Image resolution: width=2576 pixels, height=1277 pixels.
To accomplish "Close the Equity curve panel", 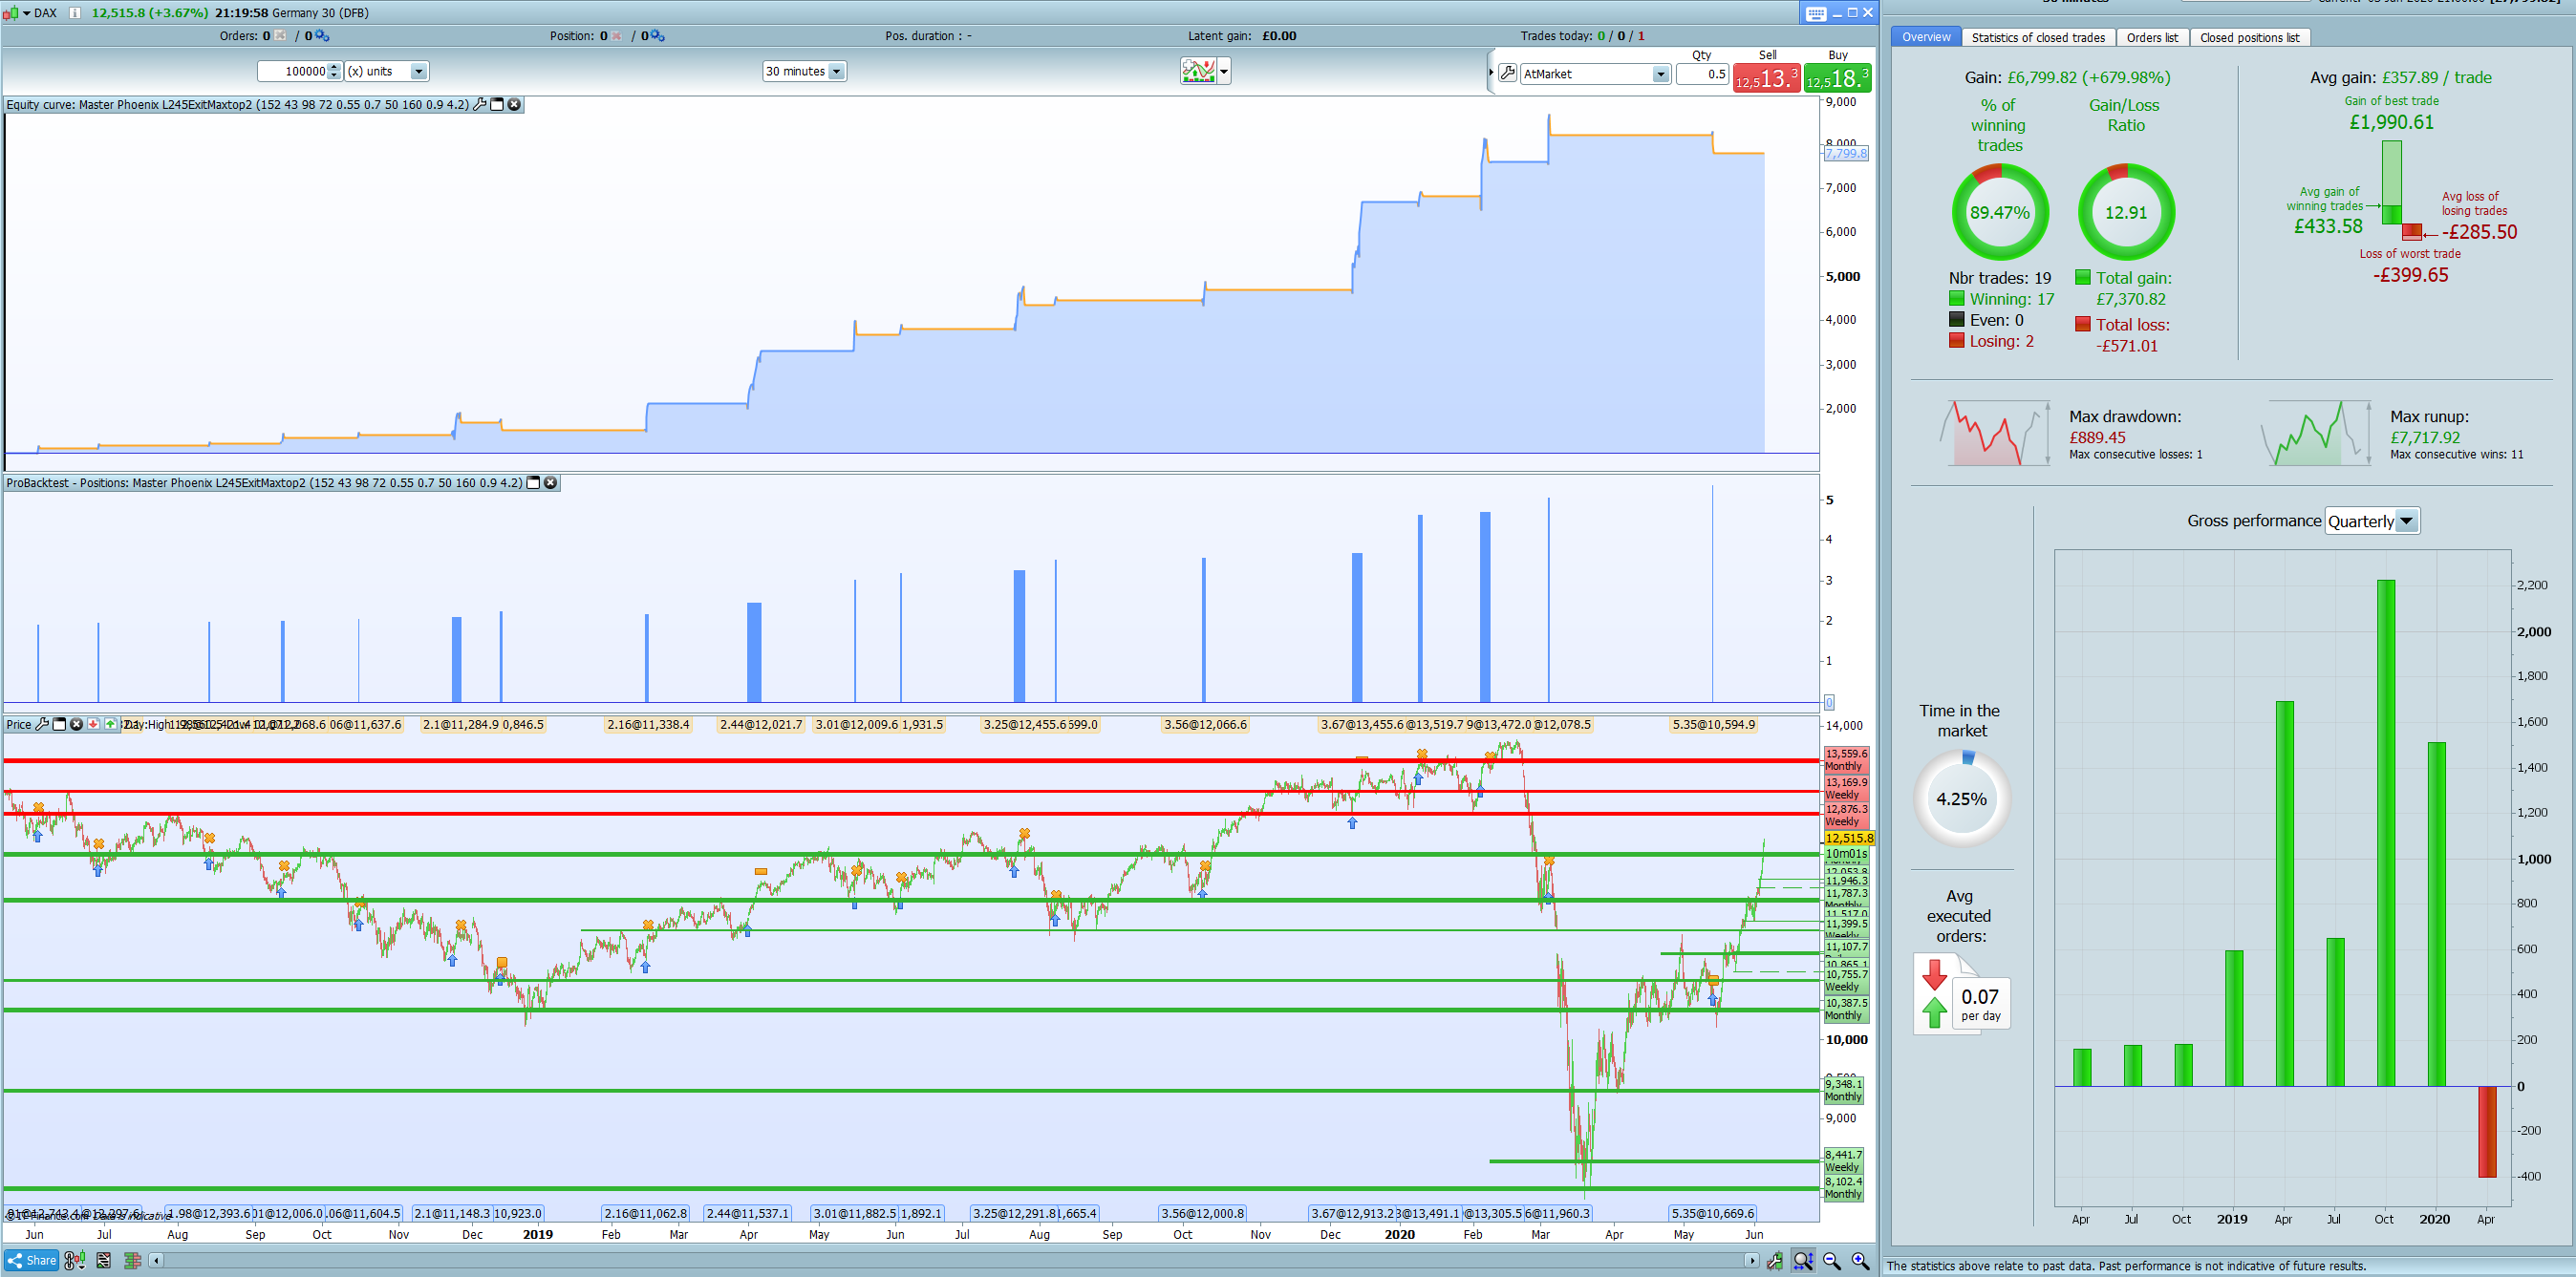I will (x=514, y=104).
